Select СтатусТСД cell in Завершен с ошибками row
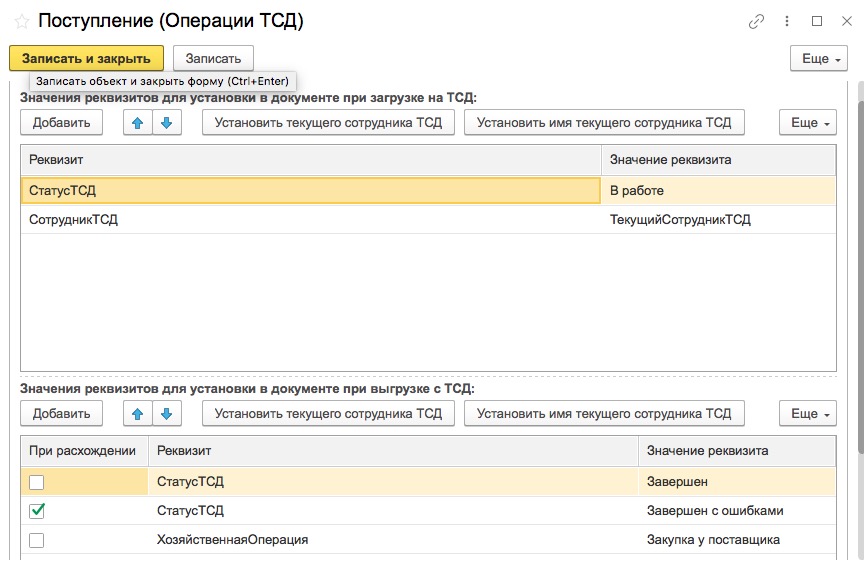The image size is (864, 568). coord(393,511)
